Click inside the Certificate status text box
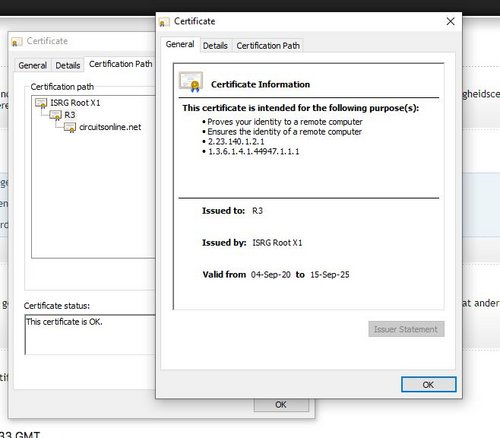Screen dimensions: 500x438 (90, 334)
